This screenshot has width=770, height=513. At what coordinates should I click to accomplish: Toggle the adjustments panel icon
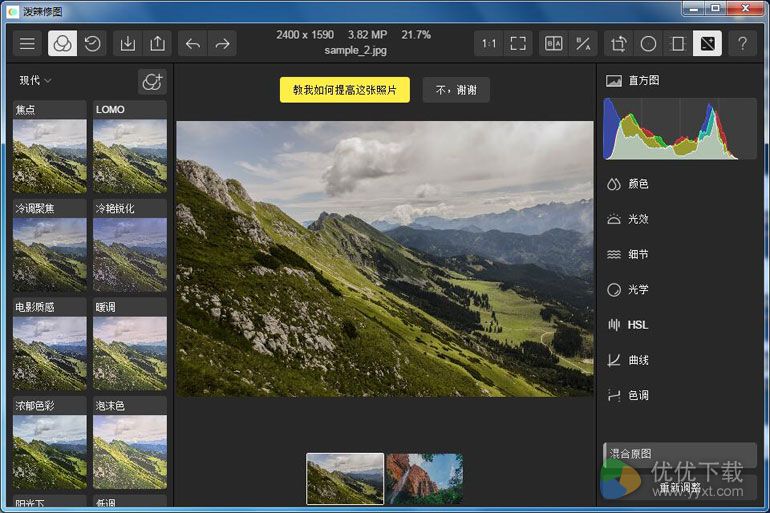click(708, 44)
